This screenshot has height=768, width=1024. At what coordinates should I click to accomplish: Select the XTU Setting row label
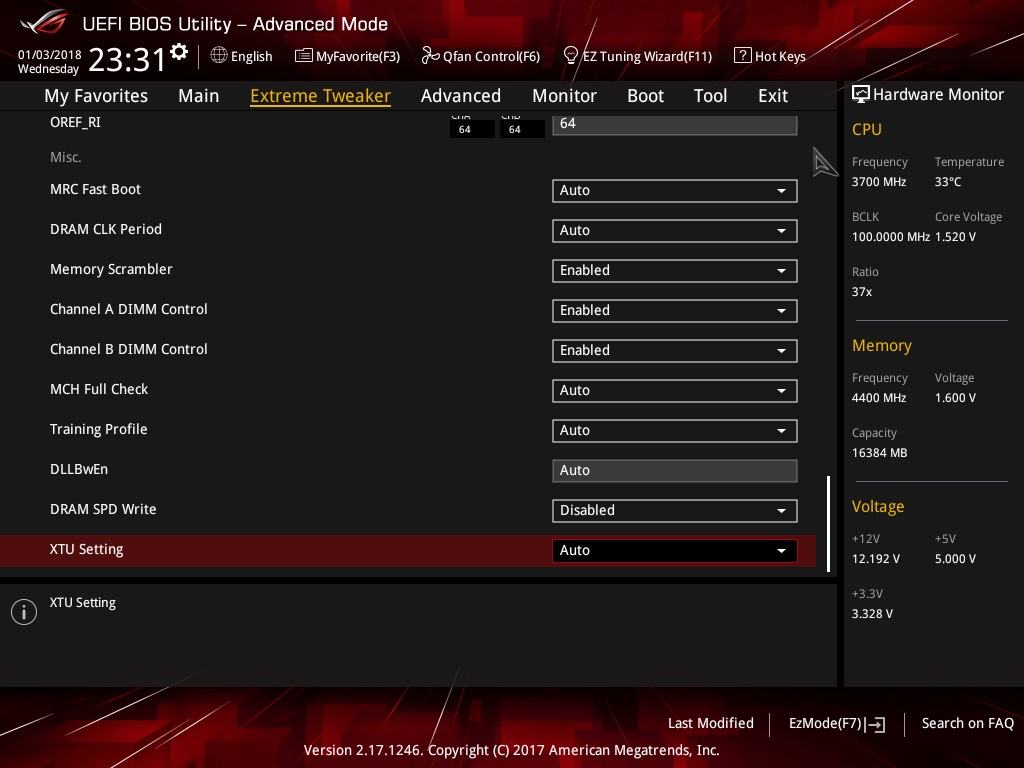click(x=86, y=550)
